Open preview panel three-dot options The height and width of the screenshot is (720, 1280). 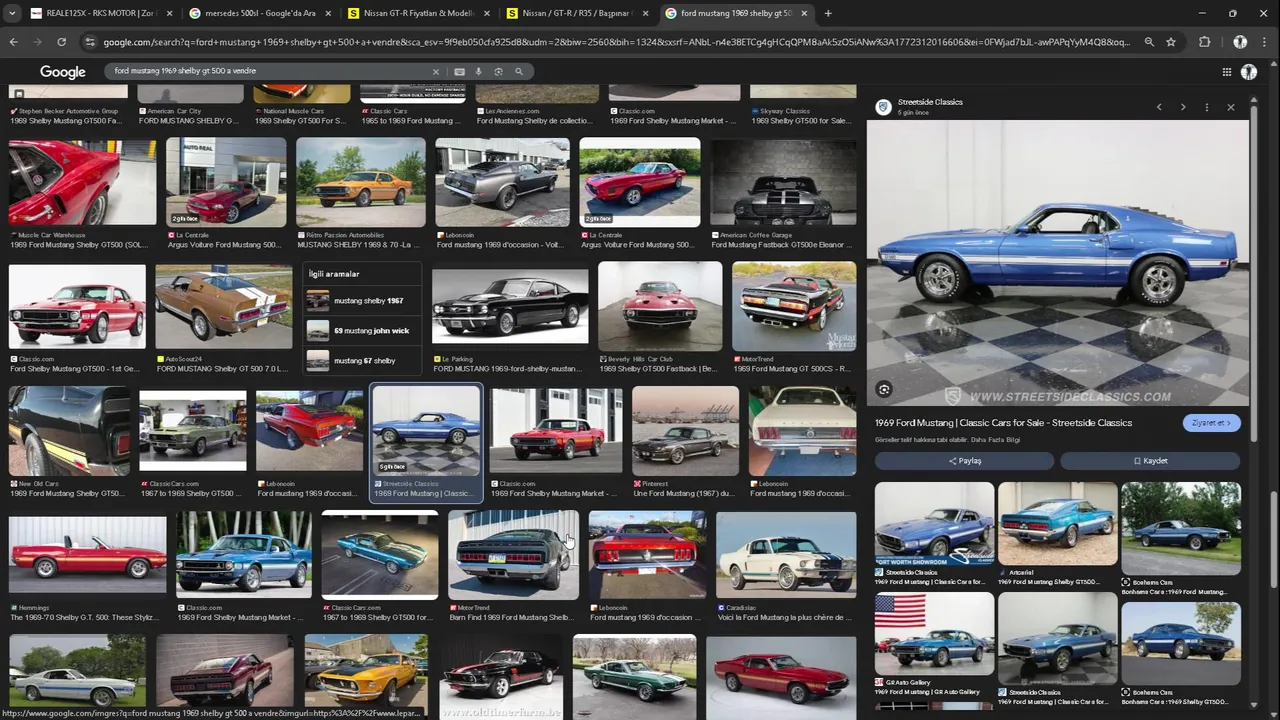[x=1207, y=107]
